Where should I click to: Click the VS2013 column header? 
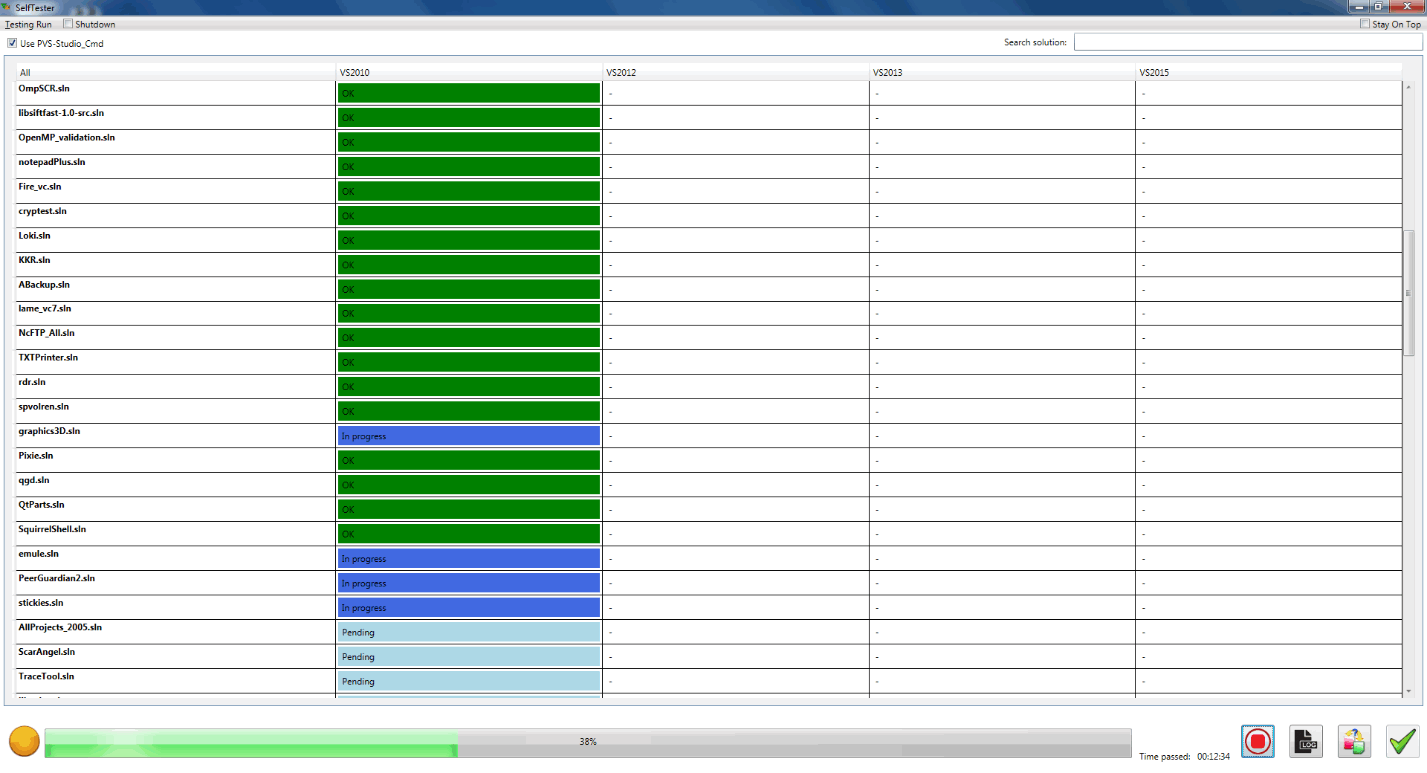(x=1002, y=72)
